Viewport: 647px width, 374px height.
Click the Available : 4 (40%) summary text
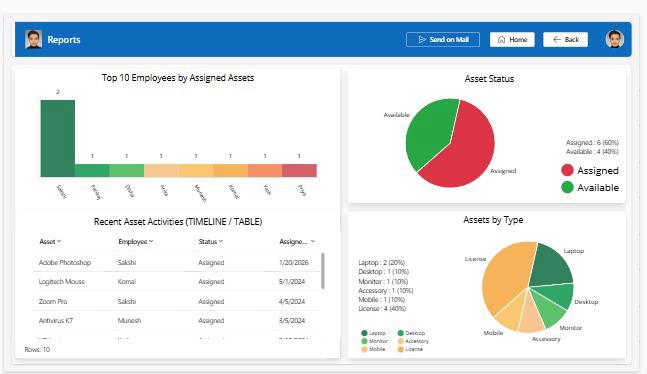(592, 151)
